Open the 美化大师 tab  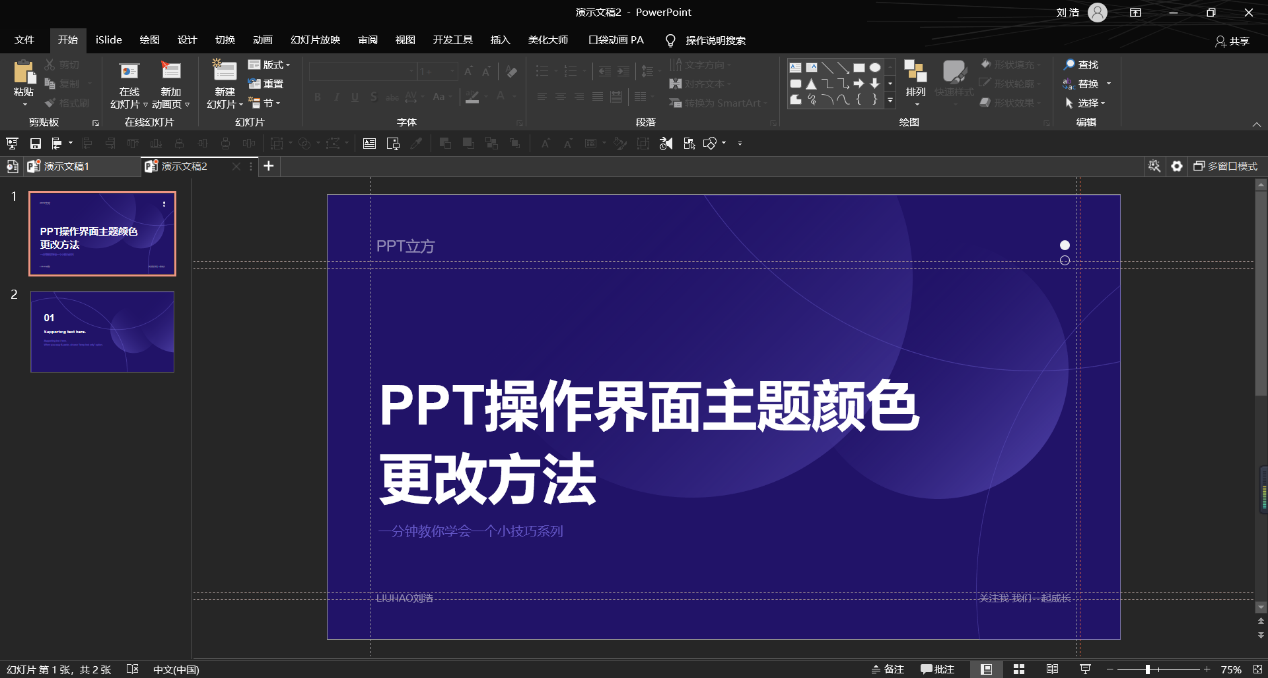549,40
